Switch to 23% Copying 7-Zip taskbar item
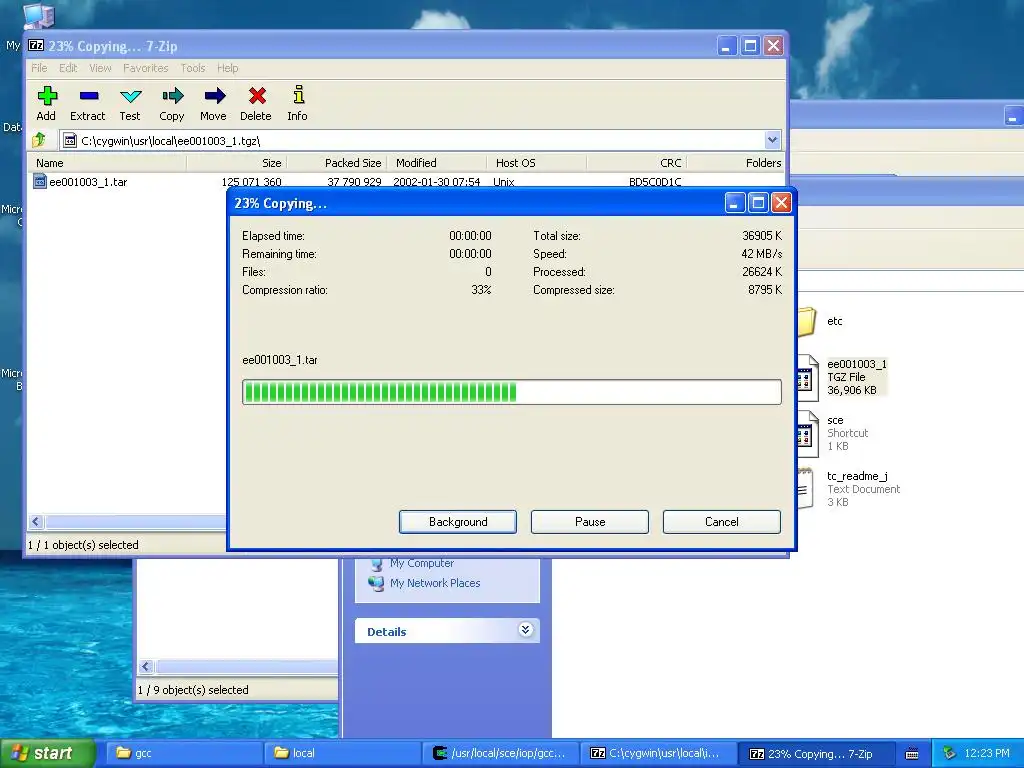 tap(816, 753)
